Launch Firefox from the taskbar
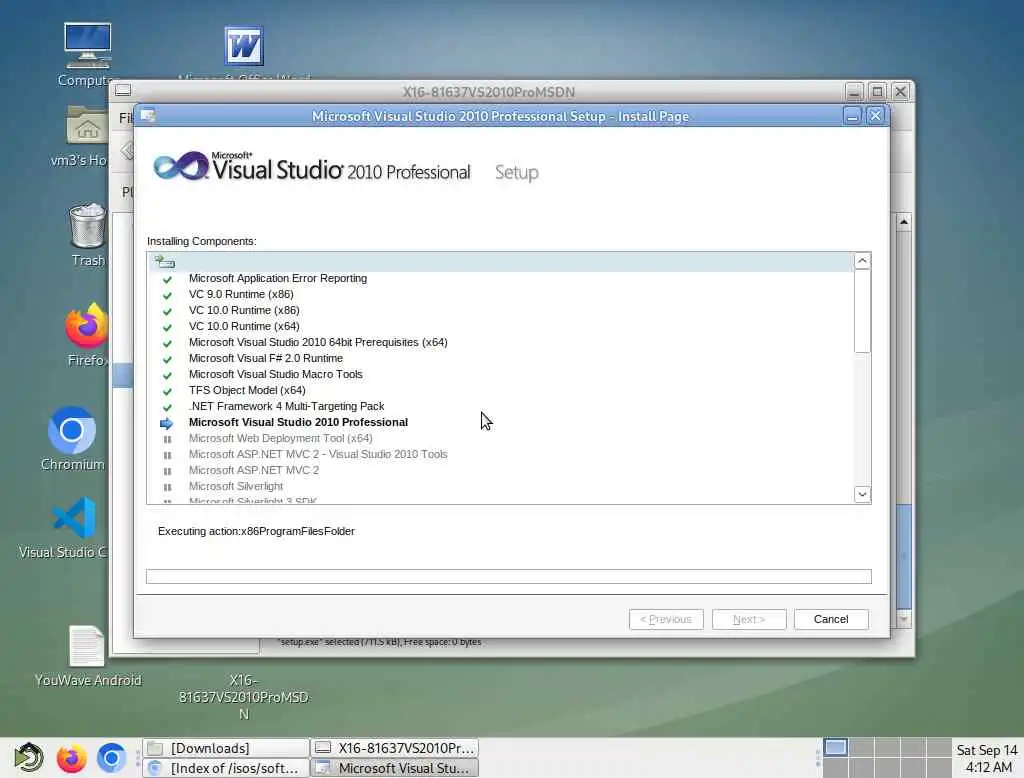The image size is (1024, 778). (71, 758)
